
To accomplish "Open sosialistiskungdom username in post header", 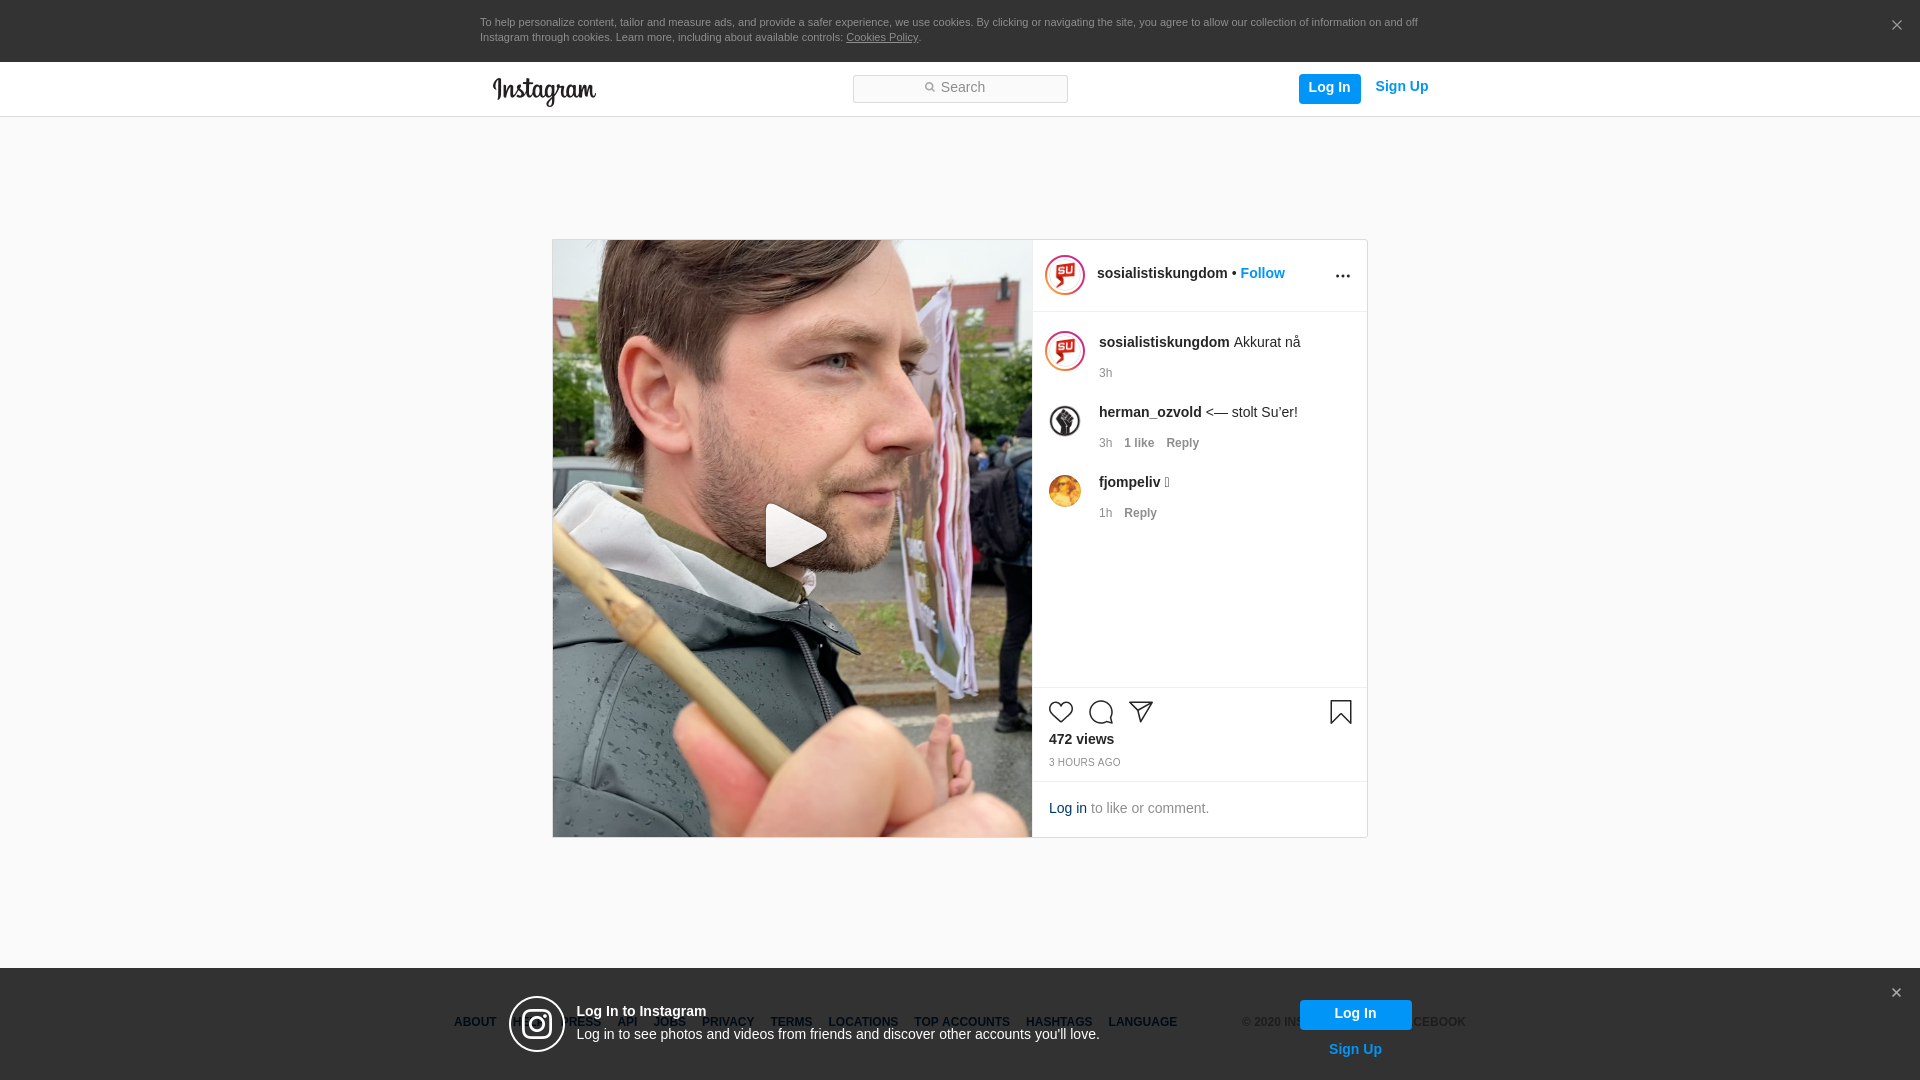I will (x=1162, y=273).
